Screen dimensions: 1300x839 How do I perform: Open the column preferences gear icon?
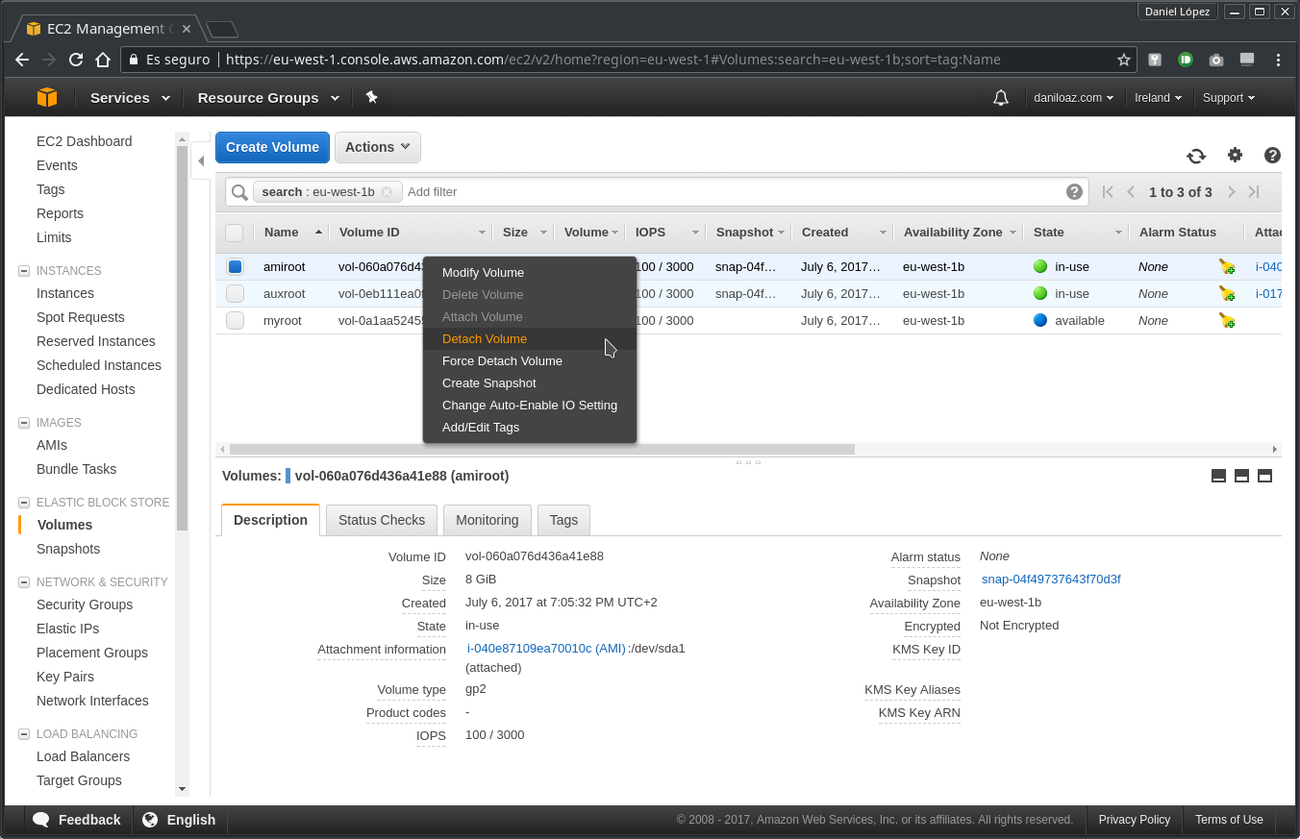tap(1235, 156)
